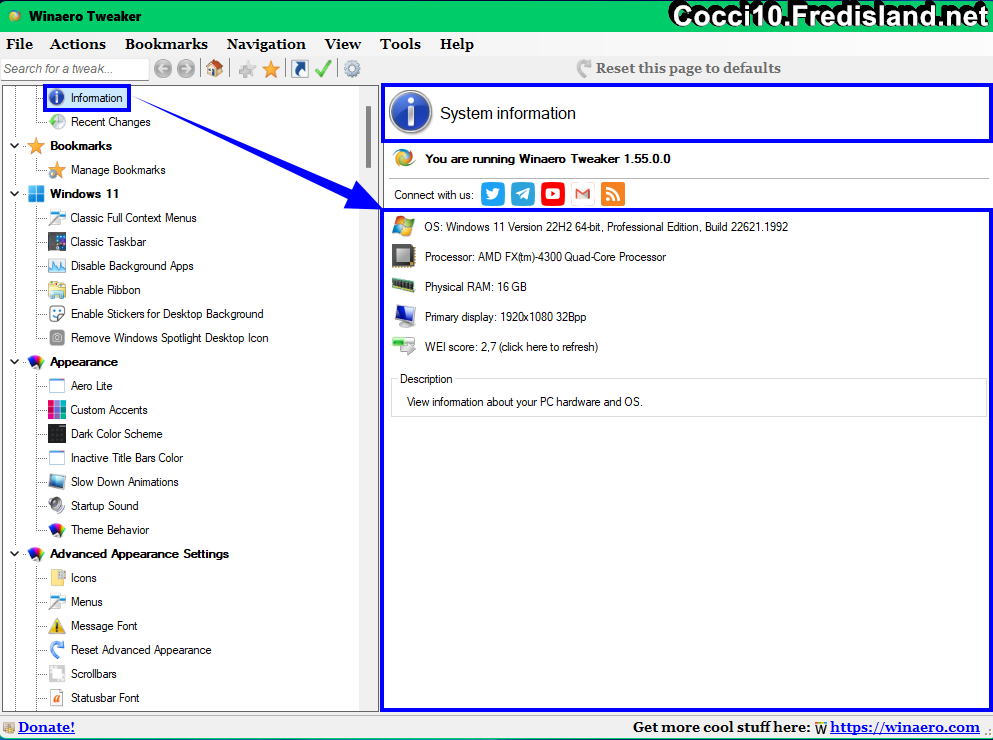
Task: Collapse the Appearance tree section
Action: tap(15, 362)
